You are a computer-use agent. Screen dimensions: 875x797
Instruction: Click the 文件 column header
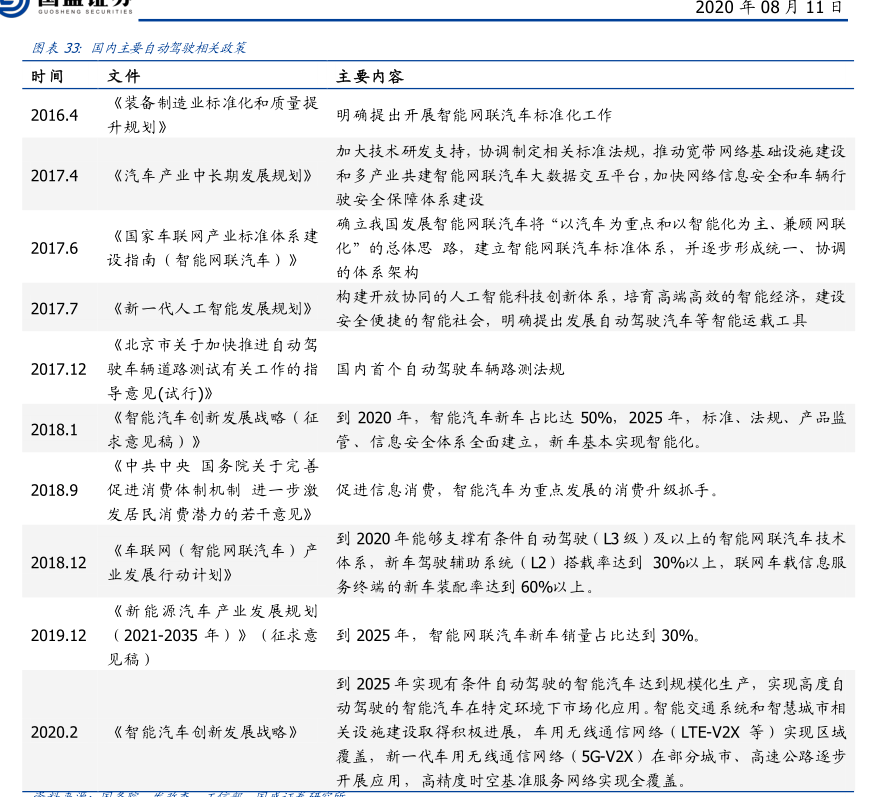pyautogui.click(x=124, y=76)
